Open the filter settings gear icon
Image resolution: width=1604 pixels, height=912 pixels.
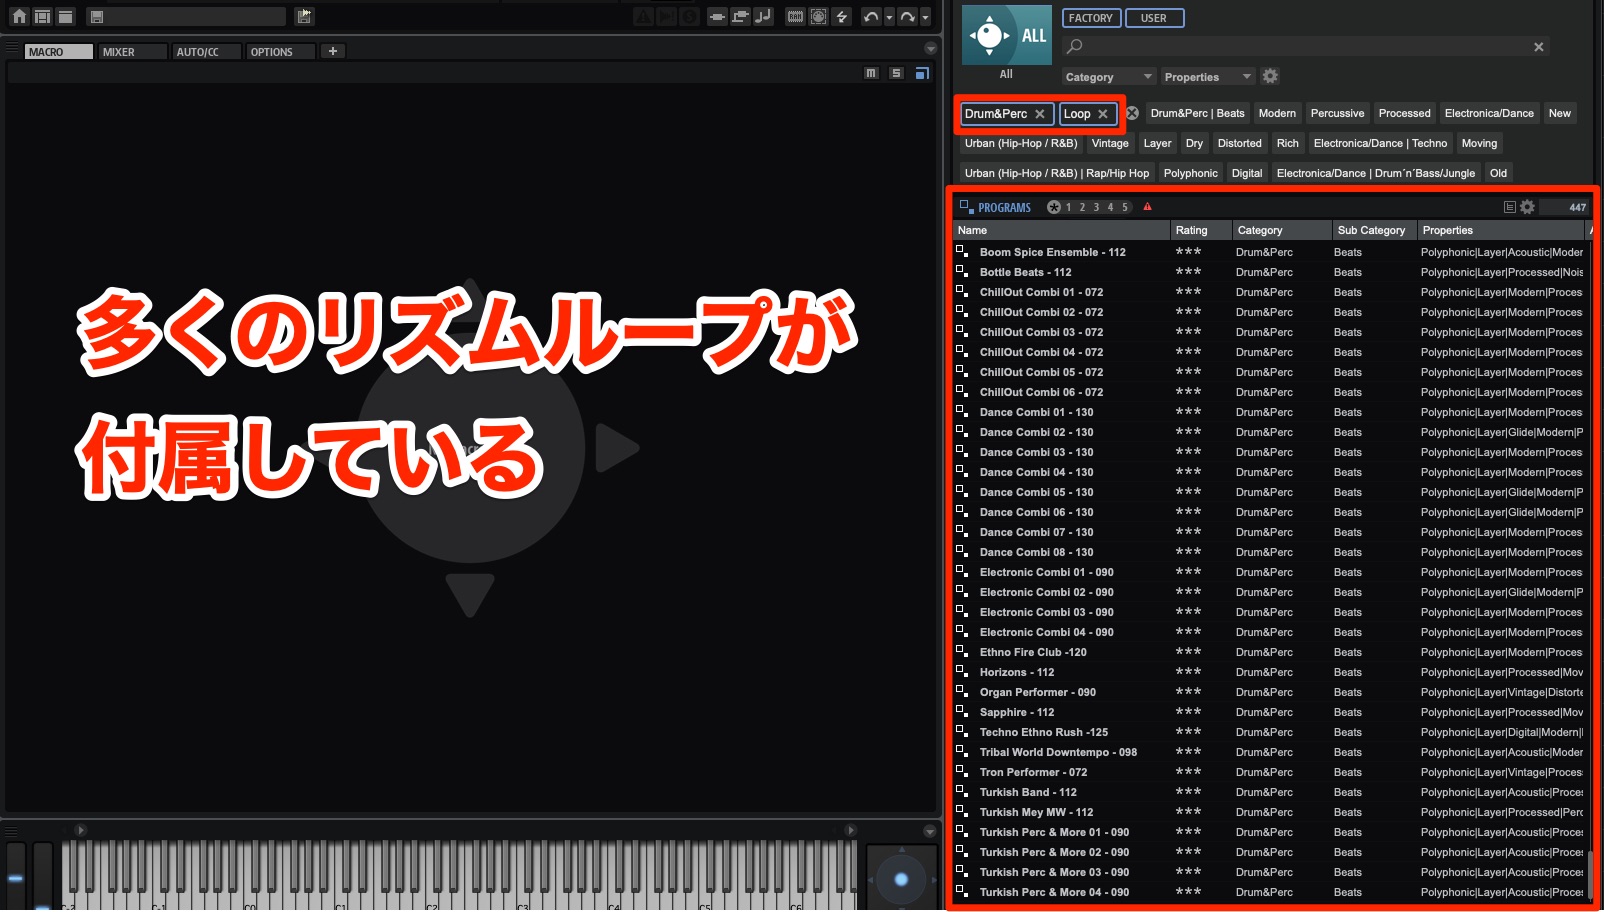coord(1270,76)
